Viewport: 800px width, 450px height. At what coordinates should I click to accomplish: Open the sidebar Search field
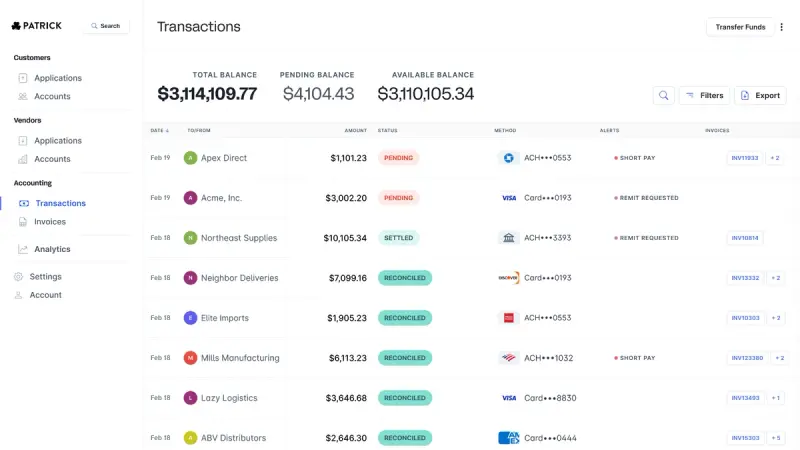pos(106,26)
